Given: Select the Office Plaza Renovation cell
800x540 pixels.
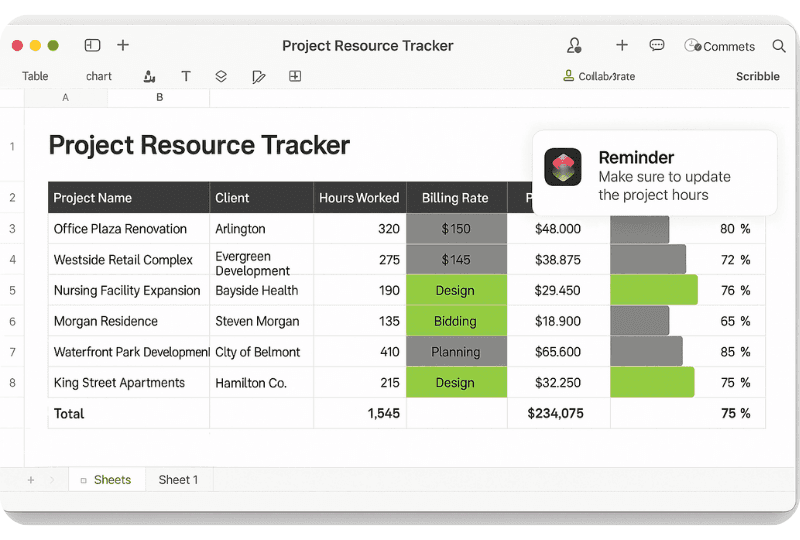Looking at the screenshot, I should (x=129, y=229).
